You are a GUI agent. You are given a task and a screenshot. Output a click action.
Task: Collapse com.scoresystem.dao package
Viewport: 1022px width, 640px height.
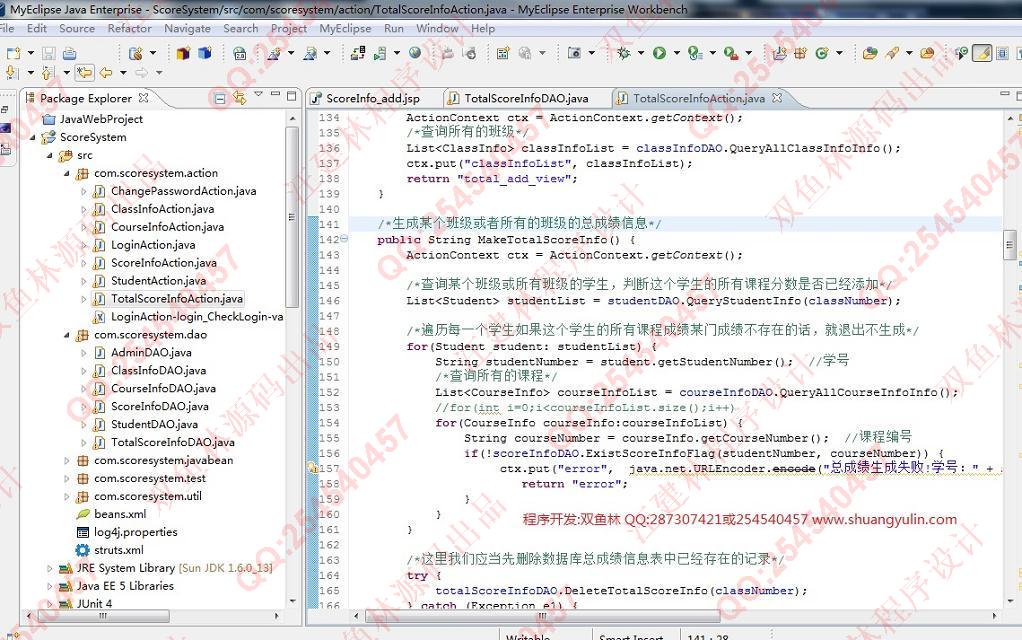(x=66, y=335)
